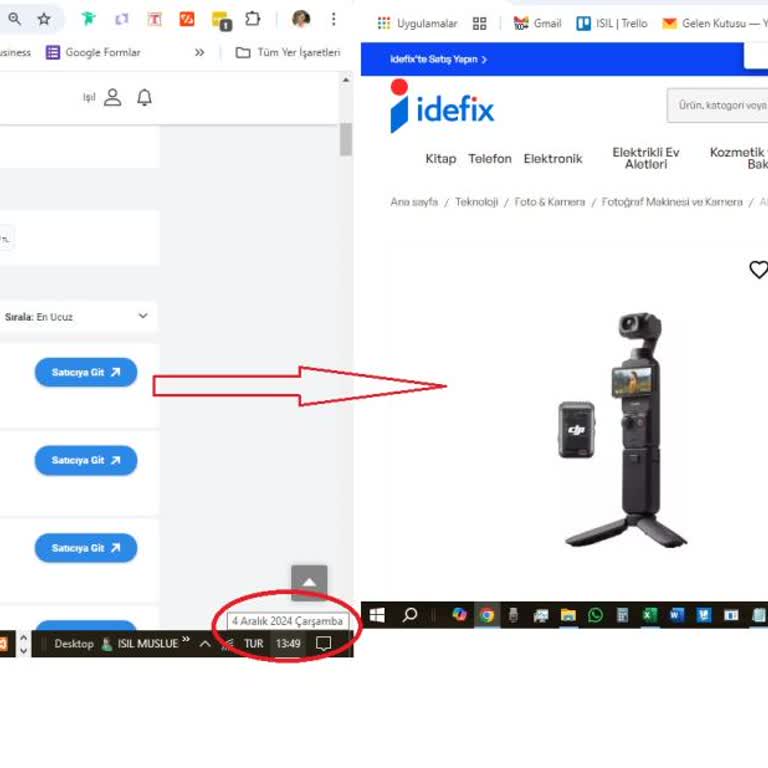Image resolution: width=768 pixels, height=768 pixels.
Task: Click the left window's vertical scrollbar thumb
Action: [x=346, y=139]
